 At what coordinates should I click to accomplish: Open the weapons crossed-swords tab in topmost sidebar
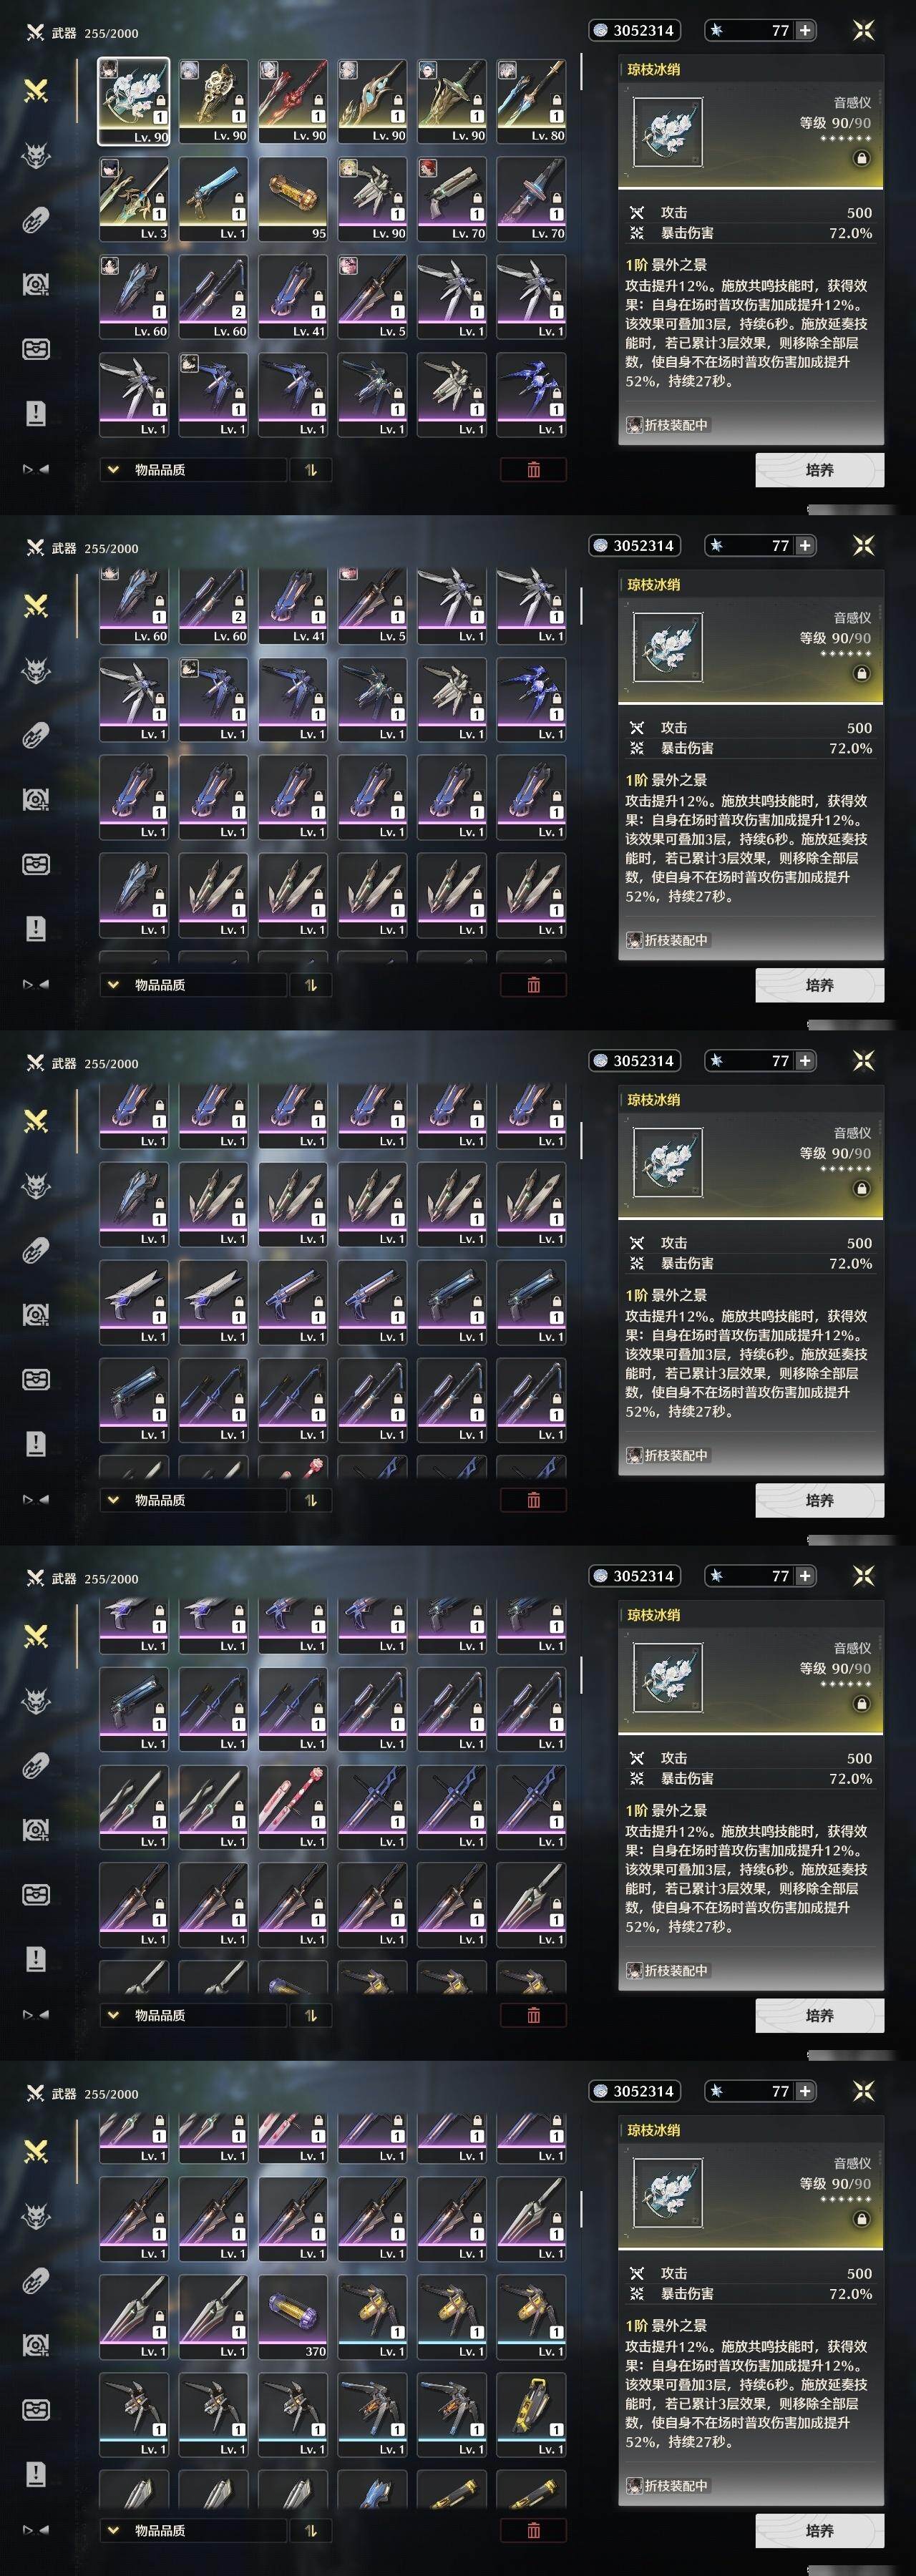(x=36, y=91)
